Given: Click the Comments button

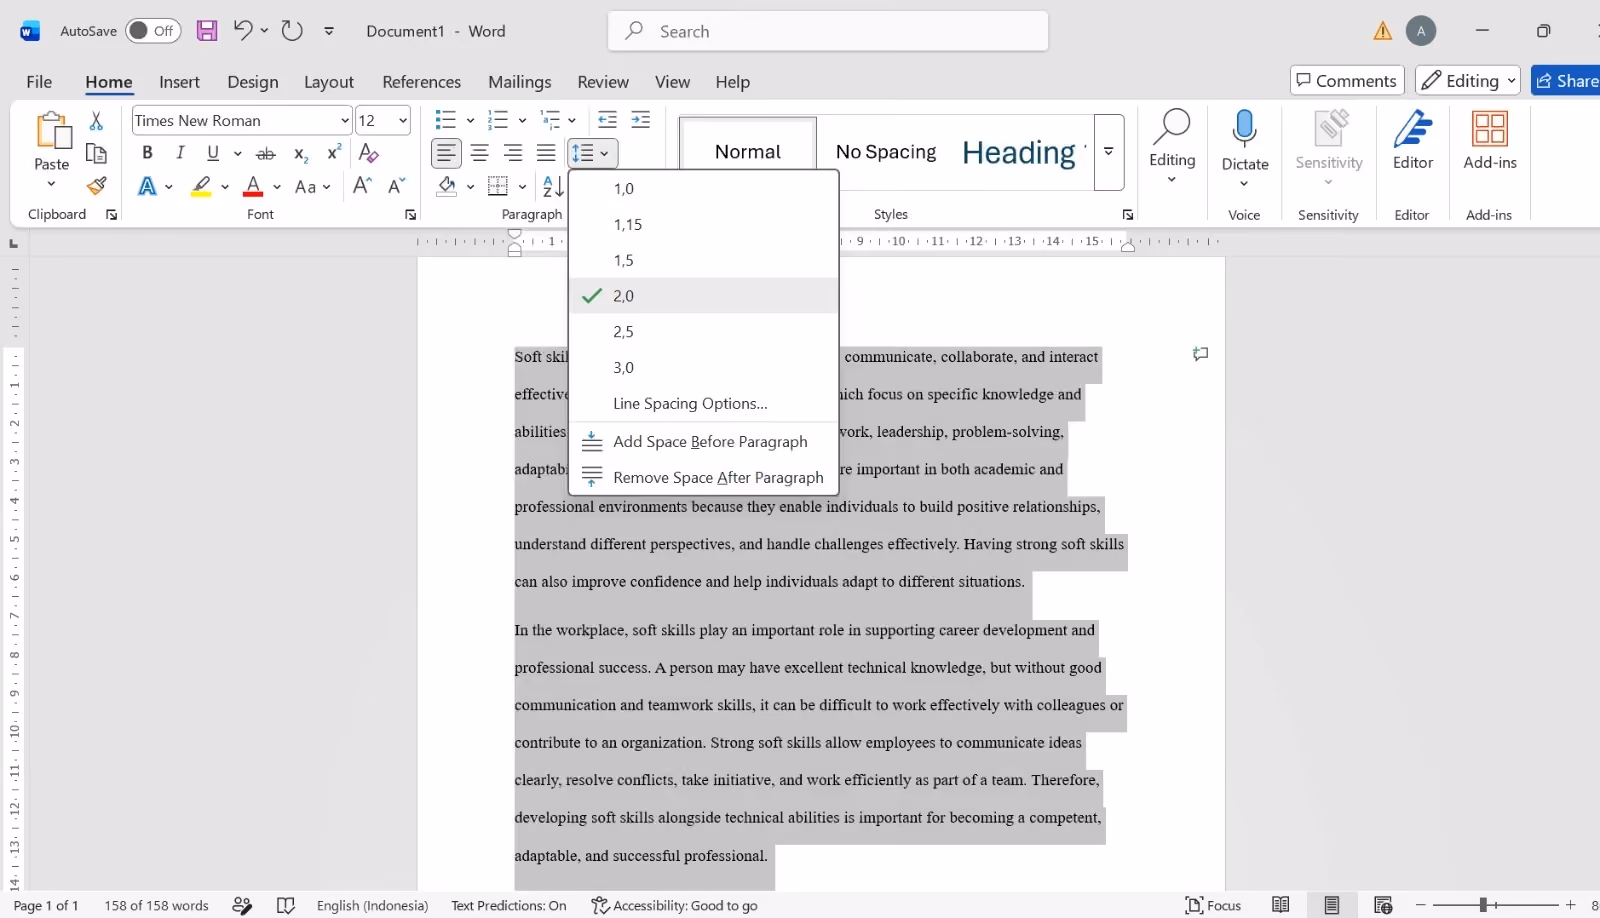Looking at the screenshot, I should click(x=1347, y=81).
